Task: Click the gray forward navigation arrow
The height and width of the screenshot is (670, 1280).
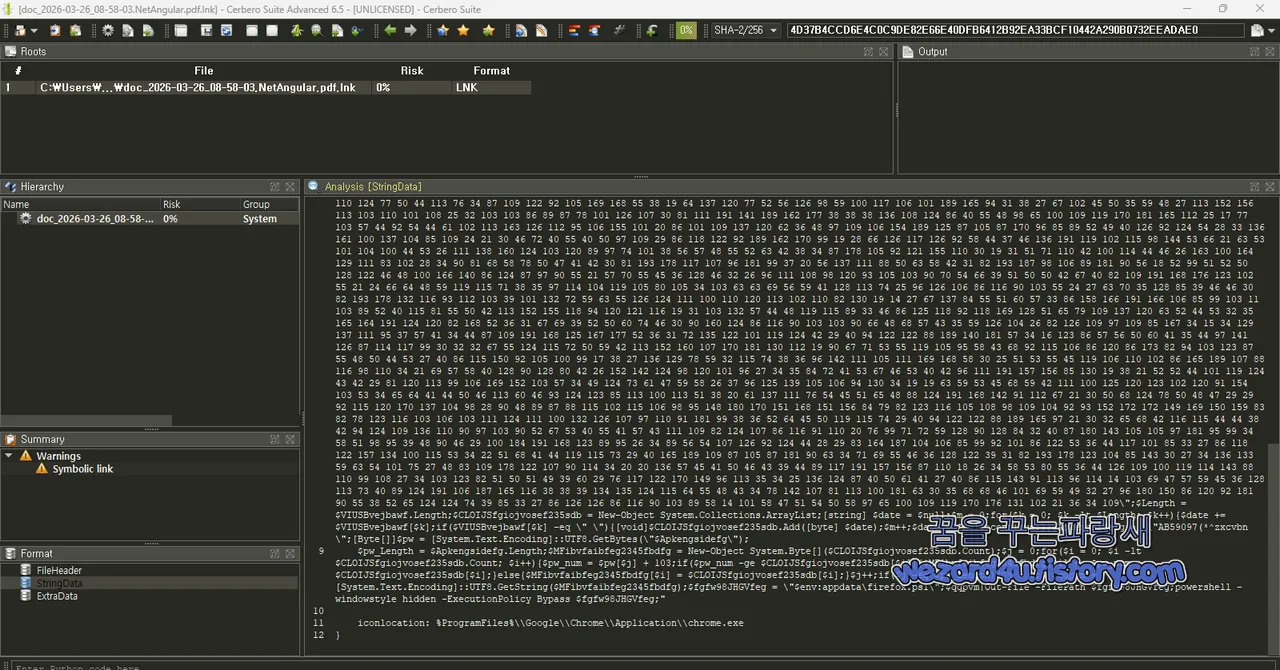Action: 410,30
